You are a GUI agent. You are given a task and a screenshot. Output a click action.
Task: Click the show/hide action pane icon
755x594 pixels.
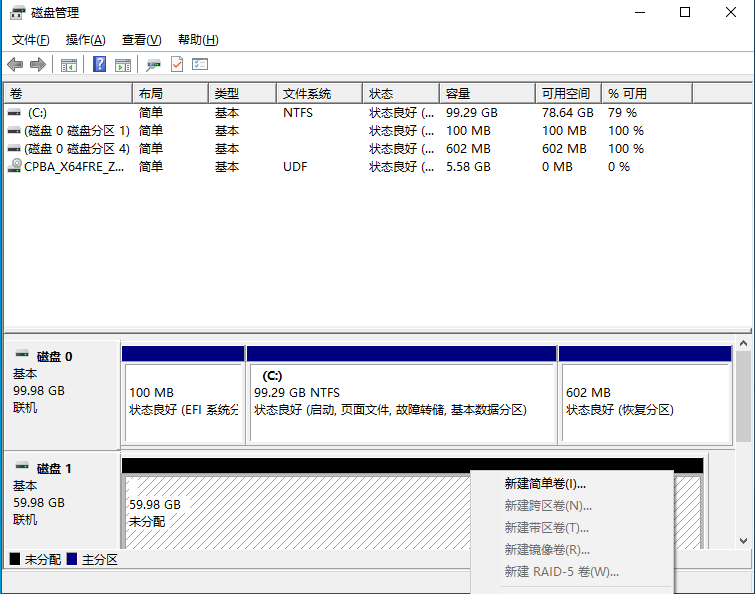click(x=123, y=65)
